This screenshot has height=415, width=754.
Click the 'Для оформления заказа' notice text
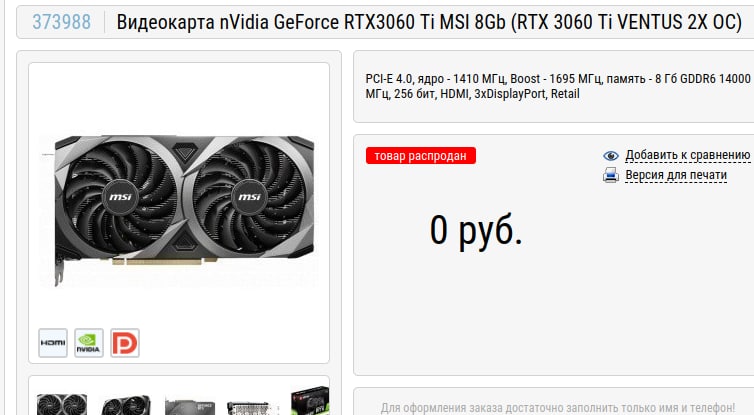pos(558,408)
